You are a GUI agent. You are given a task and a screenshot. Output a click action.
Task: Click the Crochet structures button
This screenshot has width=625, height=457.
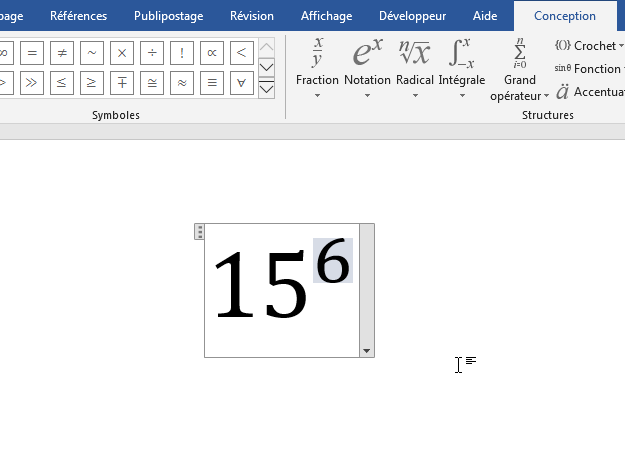click(588, 46)
